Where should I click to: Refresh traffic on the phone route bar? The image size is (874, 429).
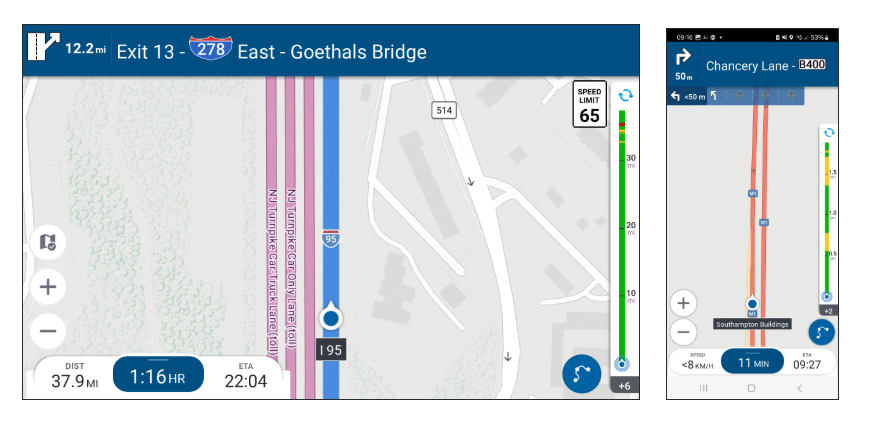tap(828, 132)
